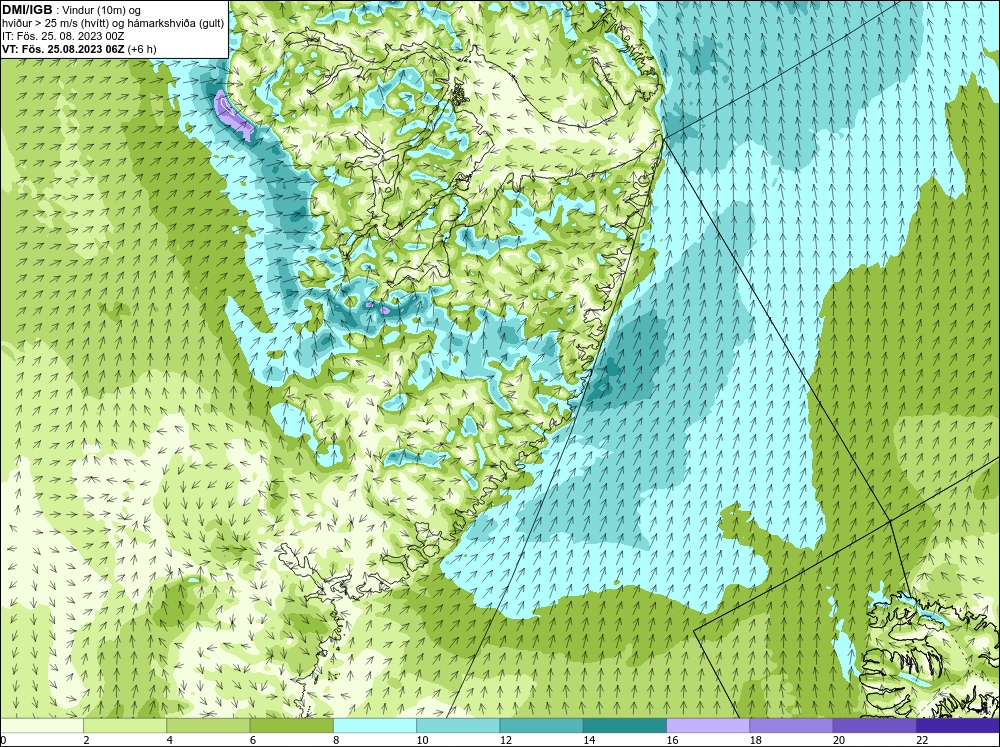Click the "6" label on the color scale
Viewport: 1000px width, 747px height.
pos(253,740)
